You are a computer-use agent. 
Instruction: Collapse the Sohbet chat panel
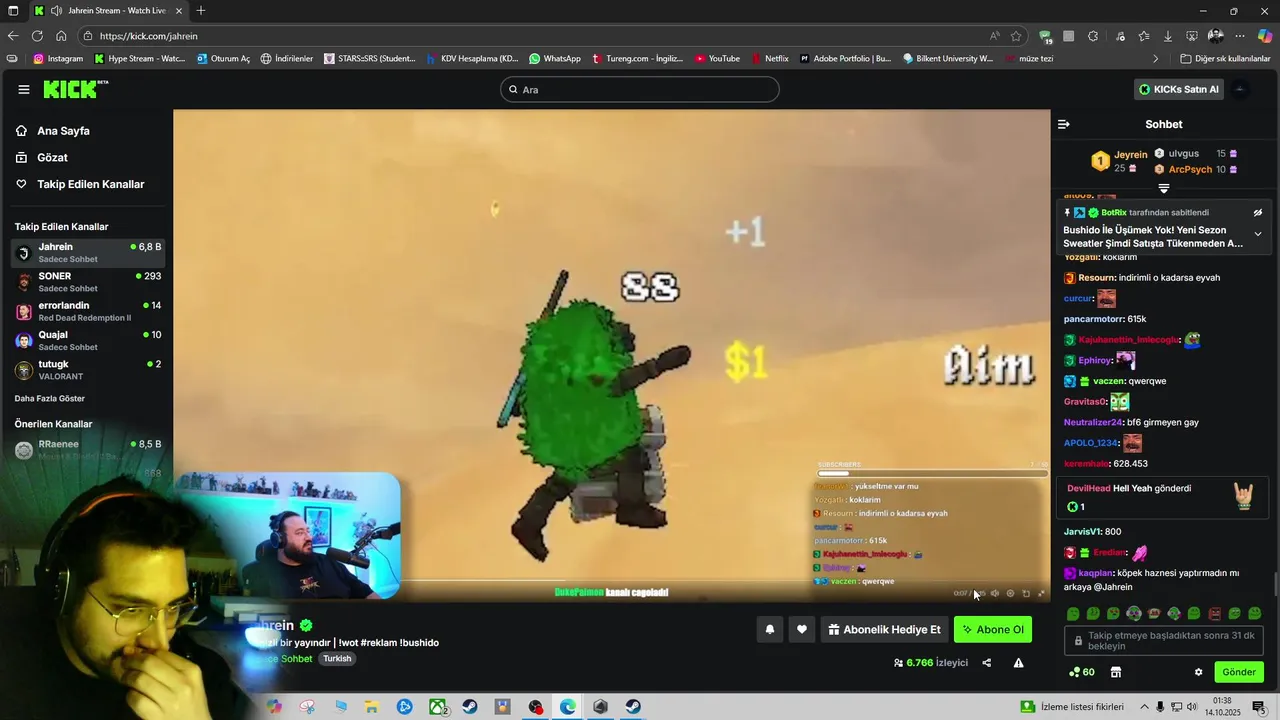pos(1063,124)
